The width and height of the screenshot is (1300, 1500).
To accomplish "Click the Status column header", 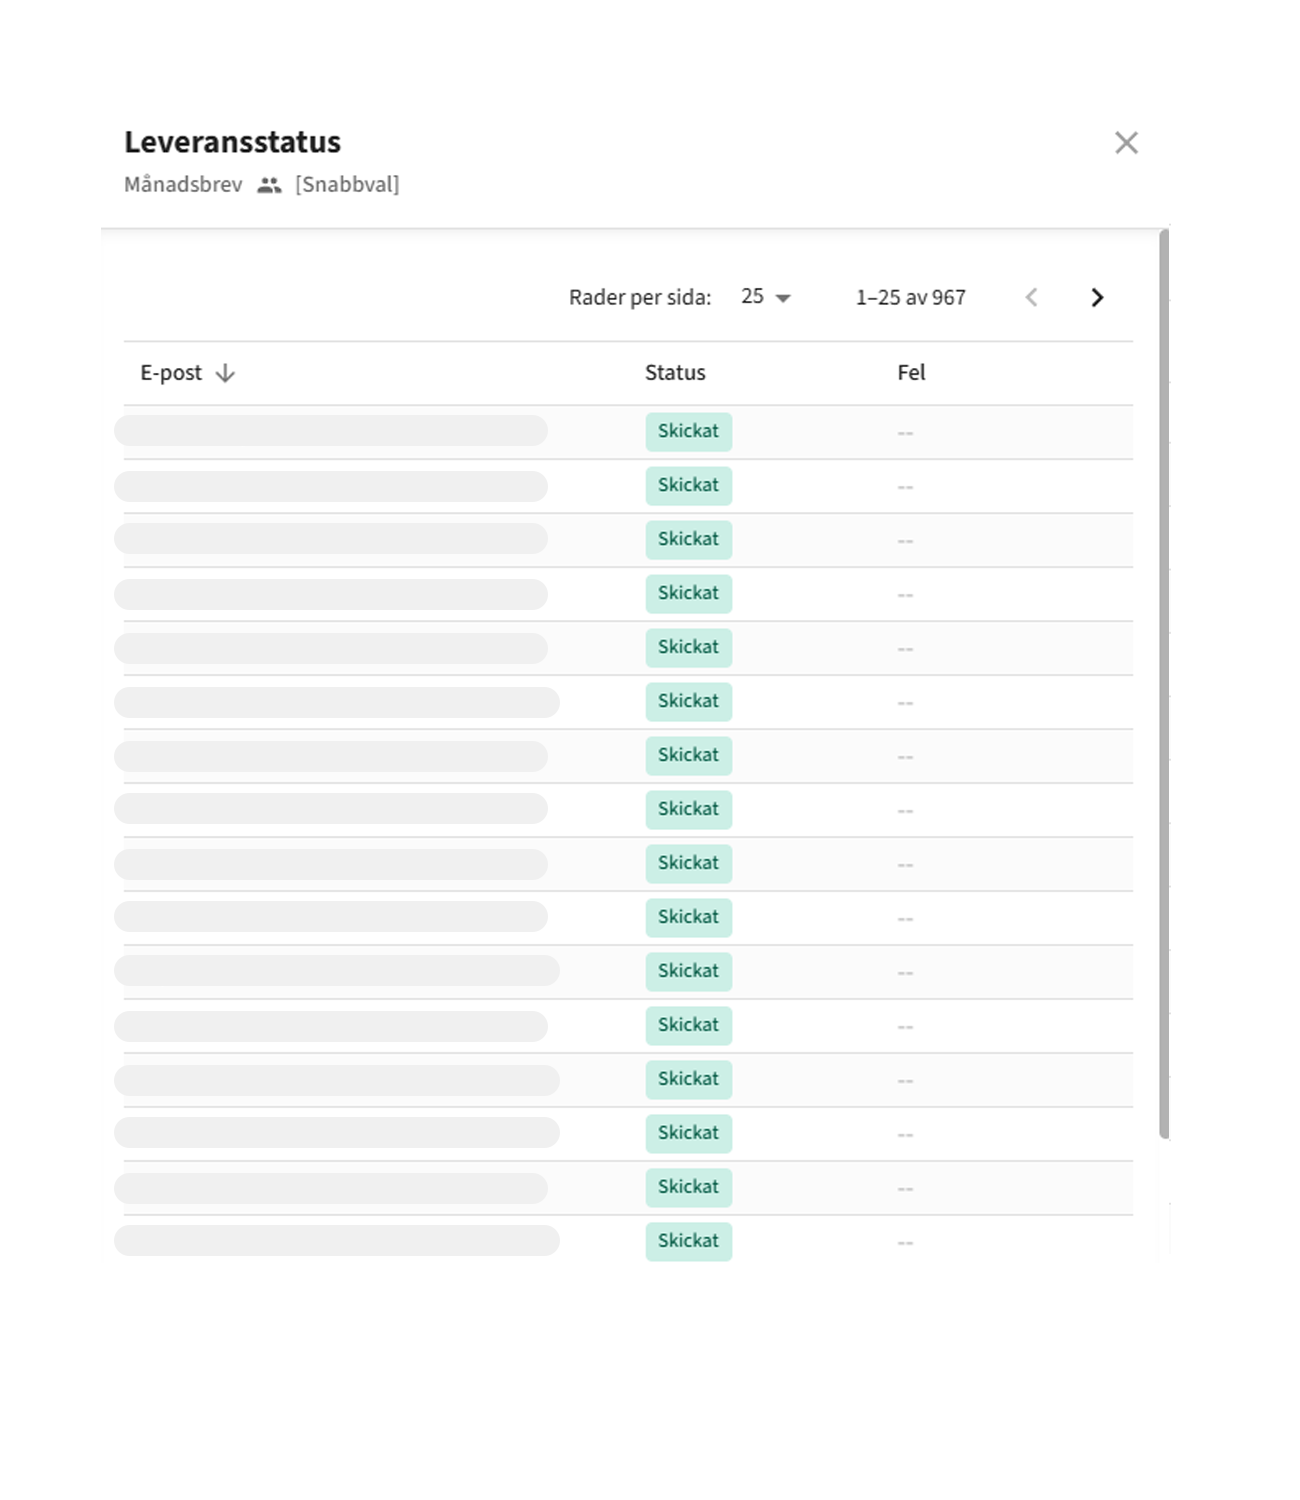I will [x=675, y=373].
